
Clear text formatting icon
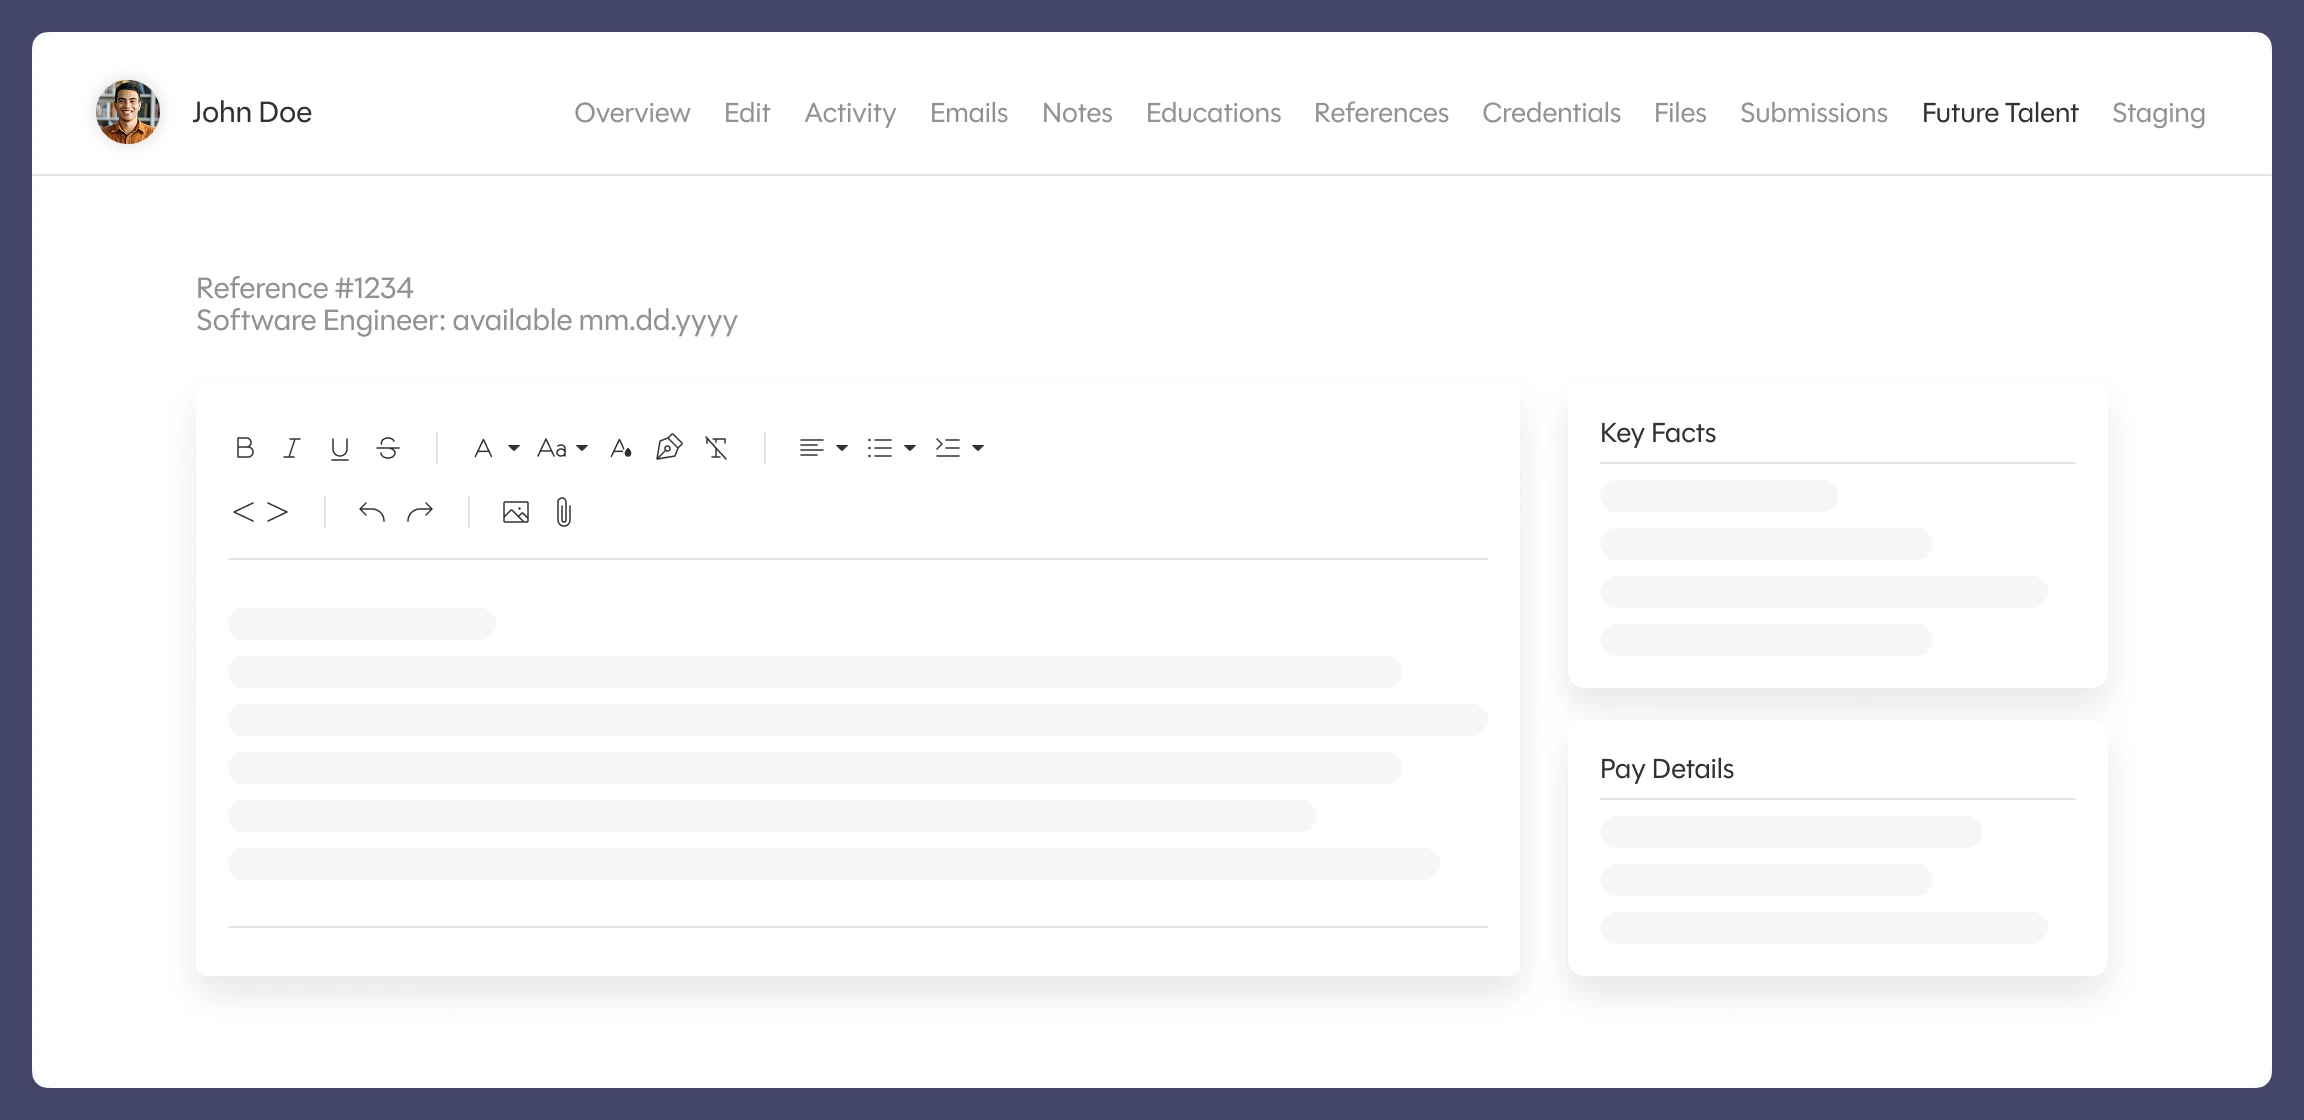[716, 448]
